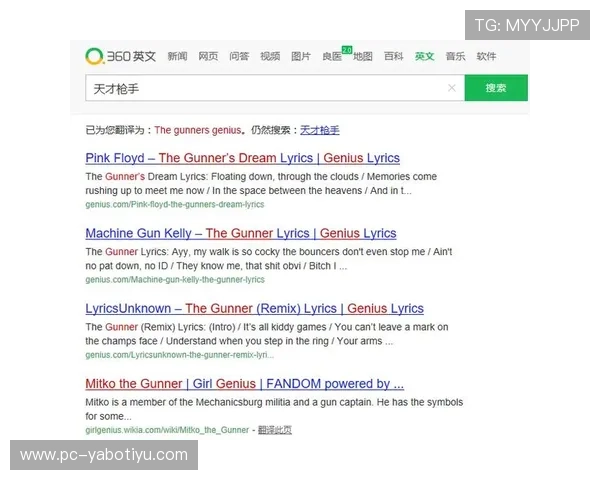Open the 百科 encyclopedia tab
The width and height of the screenshot is (600, 480).
pos(394,56)
